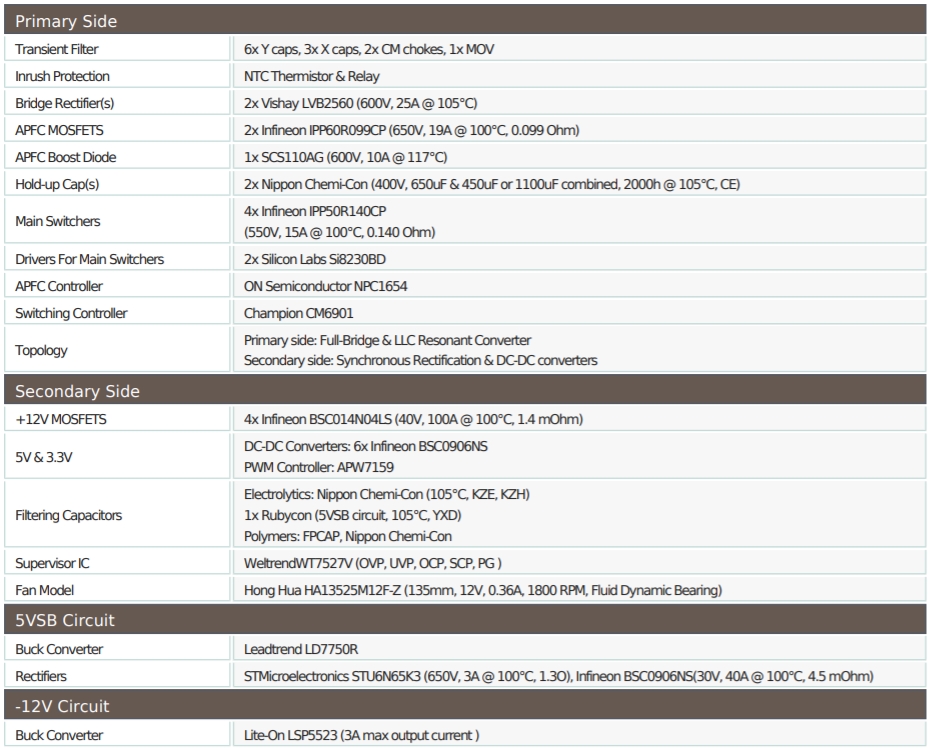Screen dimensions: 928x748
Task: Click 'Polymers: FPCAP, Nippon Chemi-Con' line
Action: pyautogui.click(x=348, y=537)
